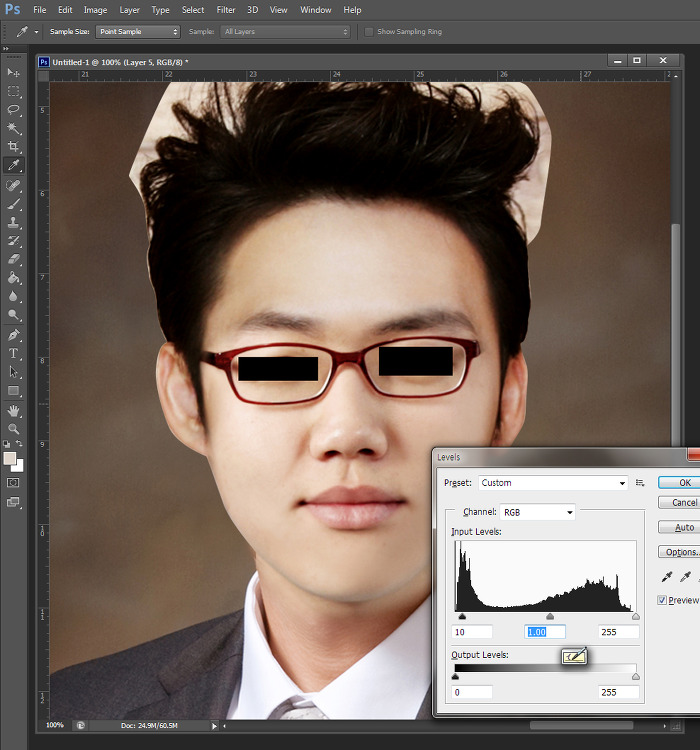
Task: Open the Filter menu
Action: click(x=226, y=10)
